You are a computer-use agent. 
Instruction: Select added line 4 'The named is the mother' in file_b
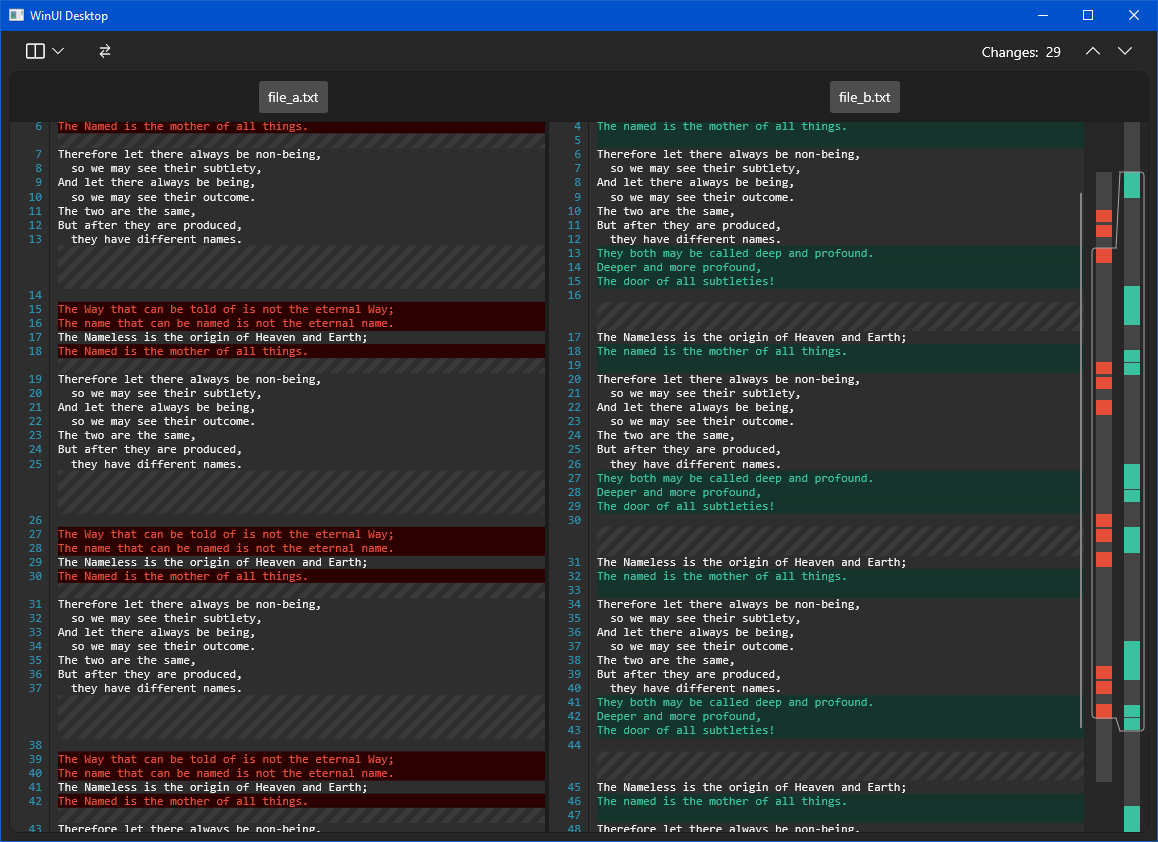[840, 126]
